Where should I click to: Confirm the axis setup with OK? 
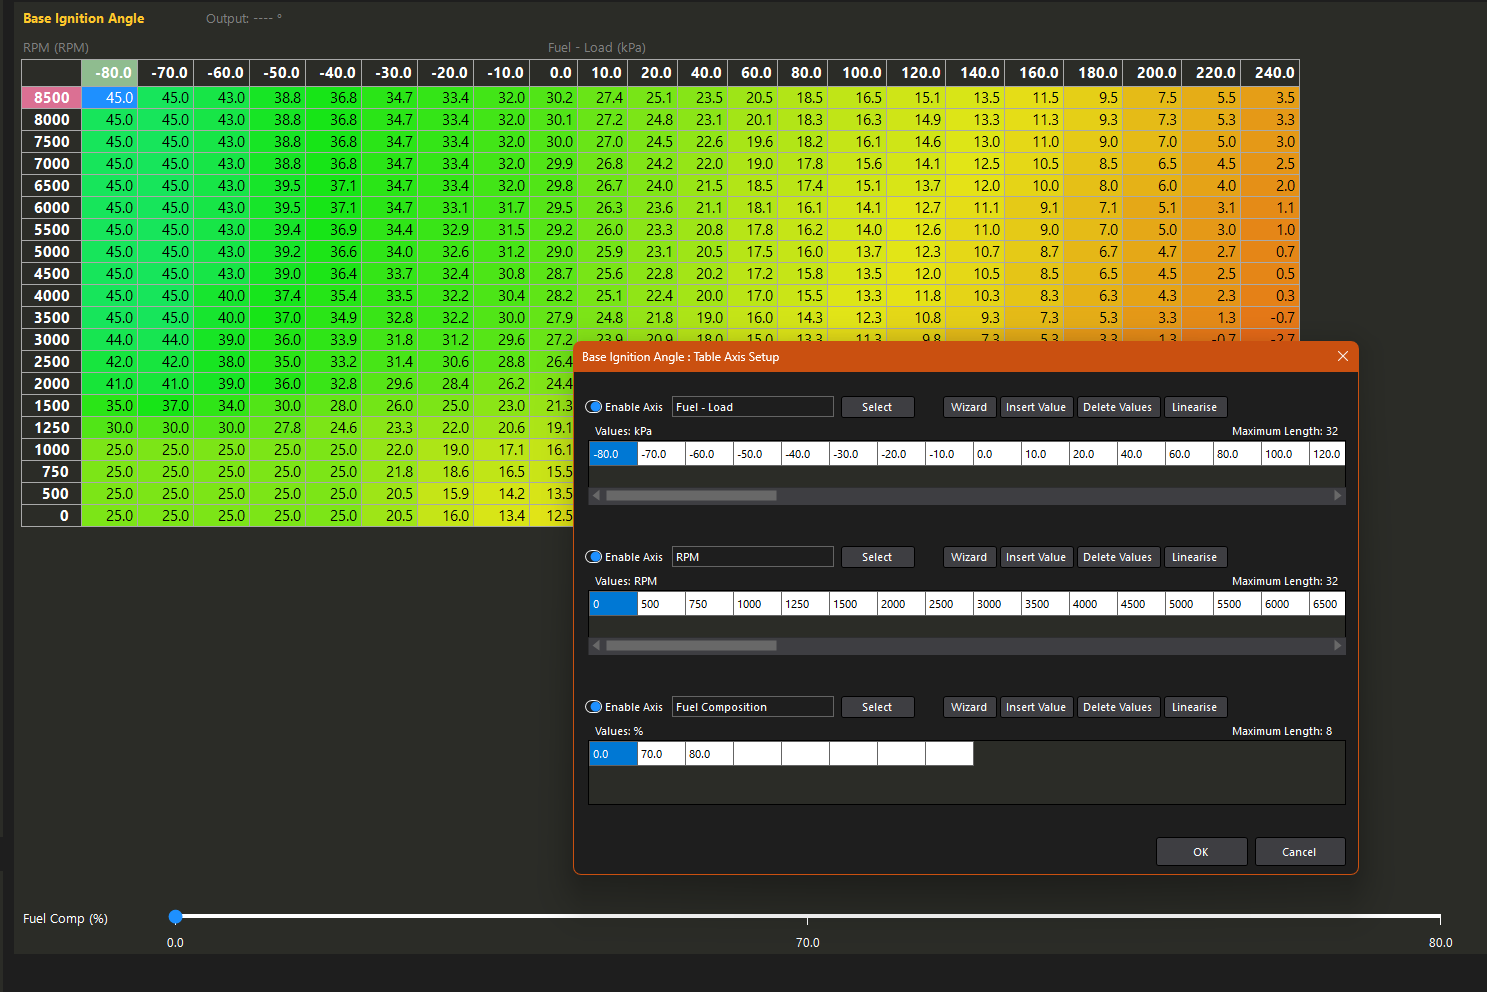tap(1201, 852)
